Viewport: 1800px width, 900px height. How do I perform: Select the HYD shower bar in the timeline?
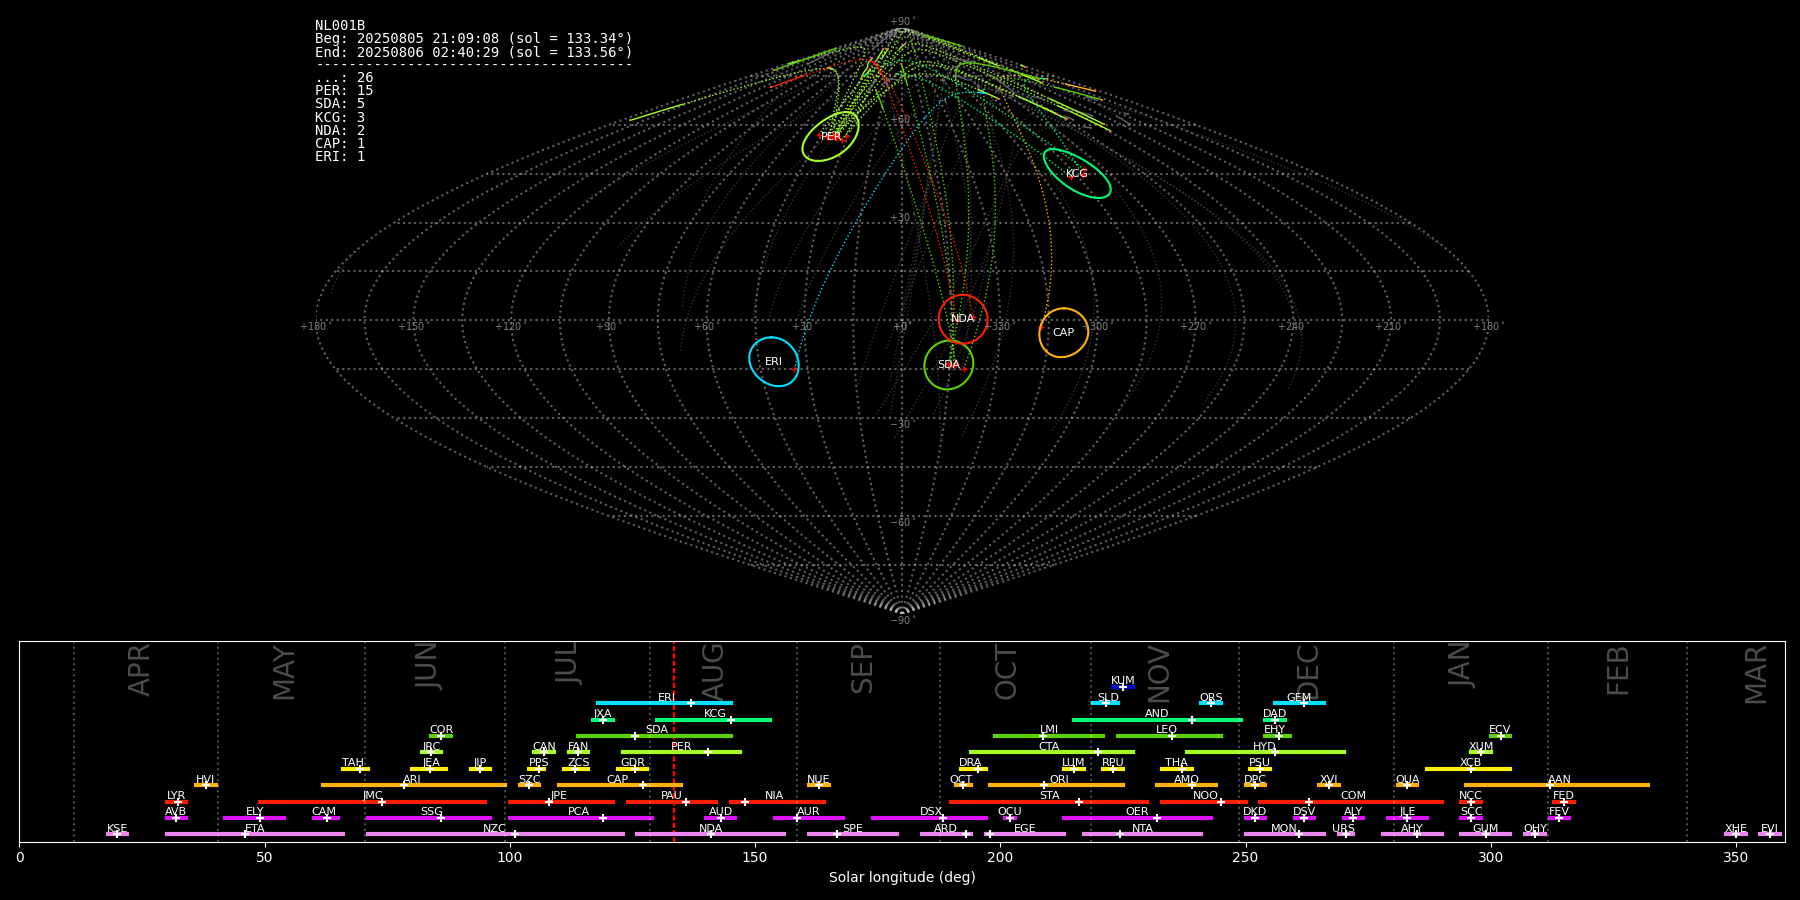pos(1265,752)
